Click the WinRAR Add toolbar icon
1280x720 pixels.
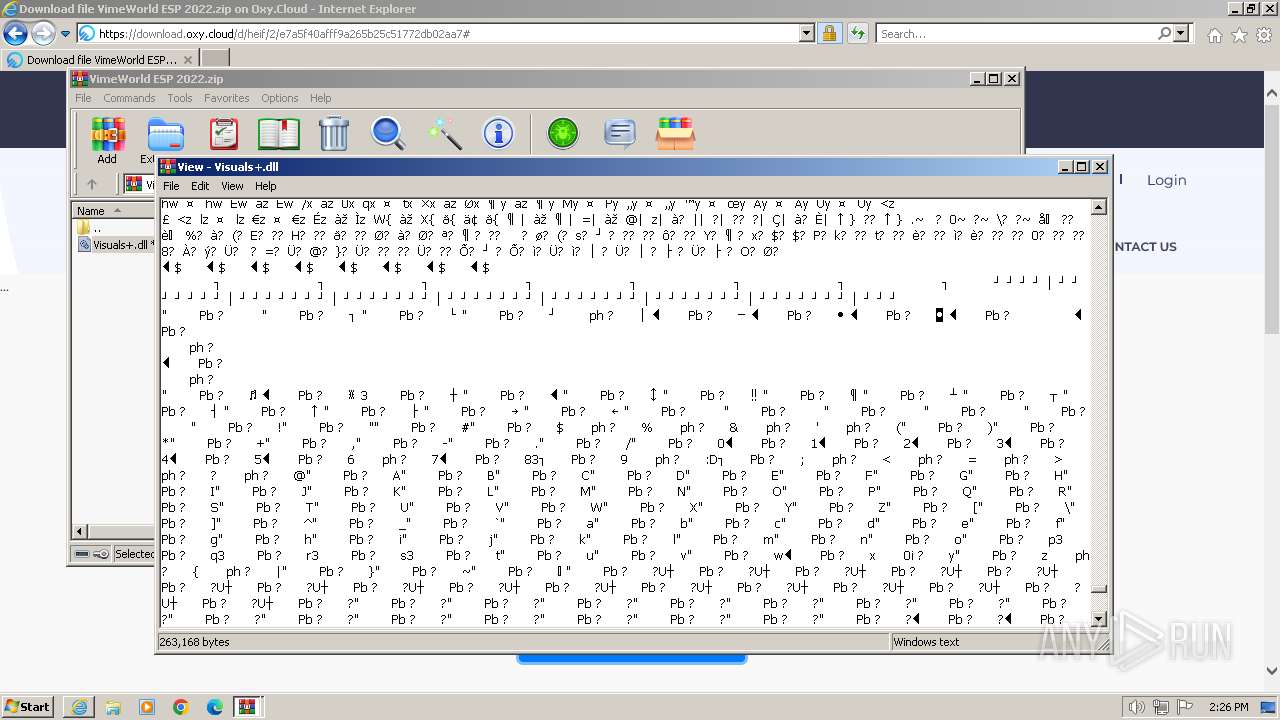(107, 133)
